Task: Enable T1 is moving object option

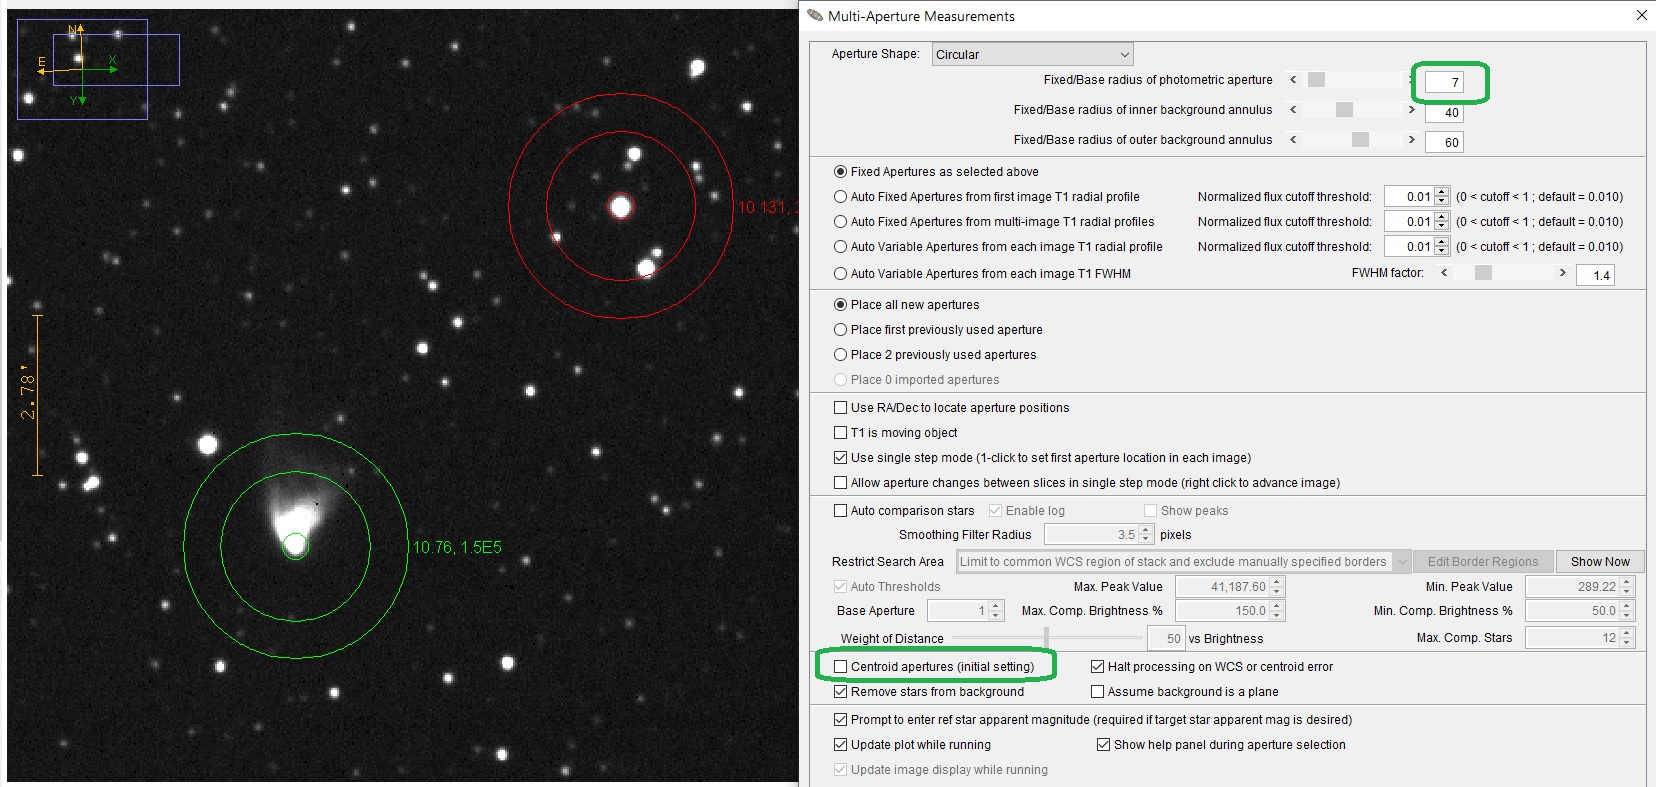Action: coord(841,433)
